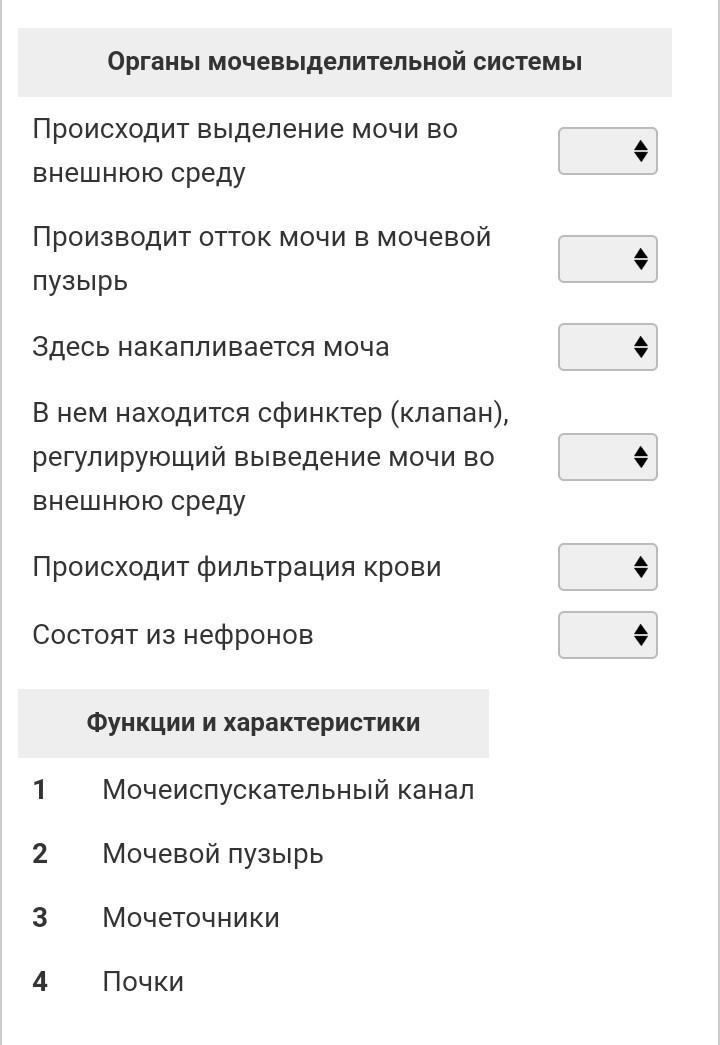The image size is (720, 1045).
Task: Click the text 'Здесь накапливается моча'
Action: (211, 347)
